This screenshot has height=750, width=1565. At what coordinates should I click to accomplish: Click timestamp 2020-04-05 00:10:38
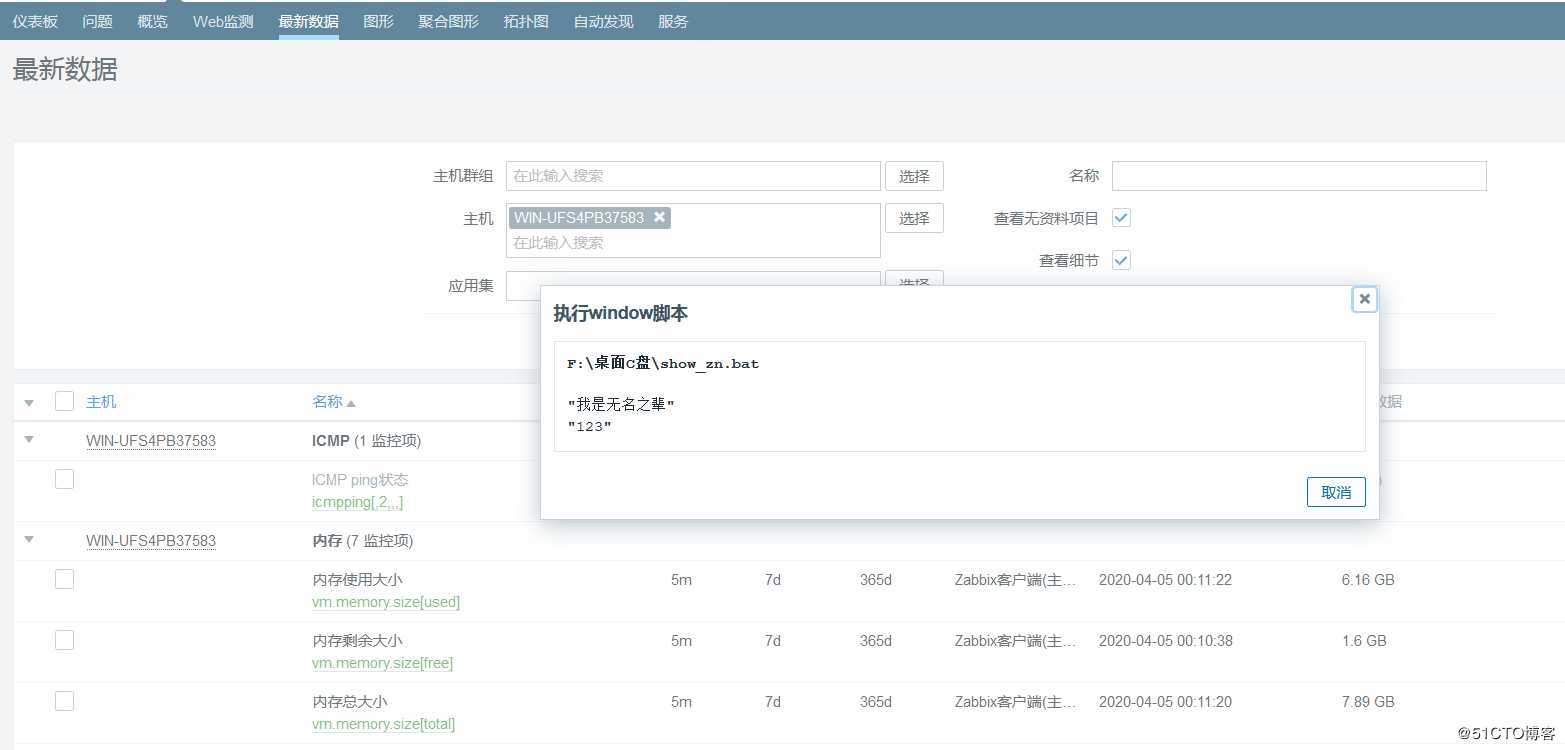pos(1165,641)
